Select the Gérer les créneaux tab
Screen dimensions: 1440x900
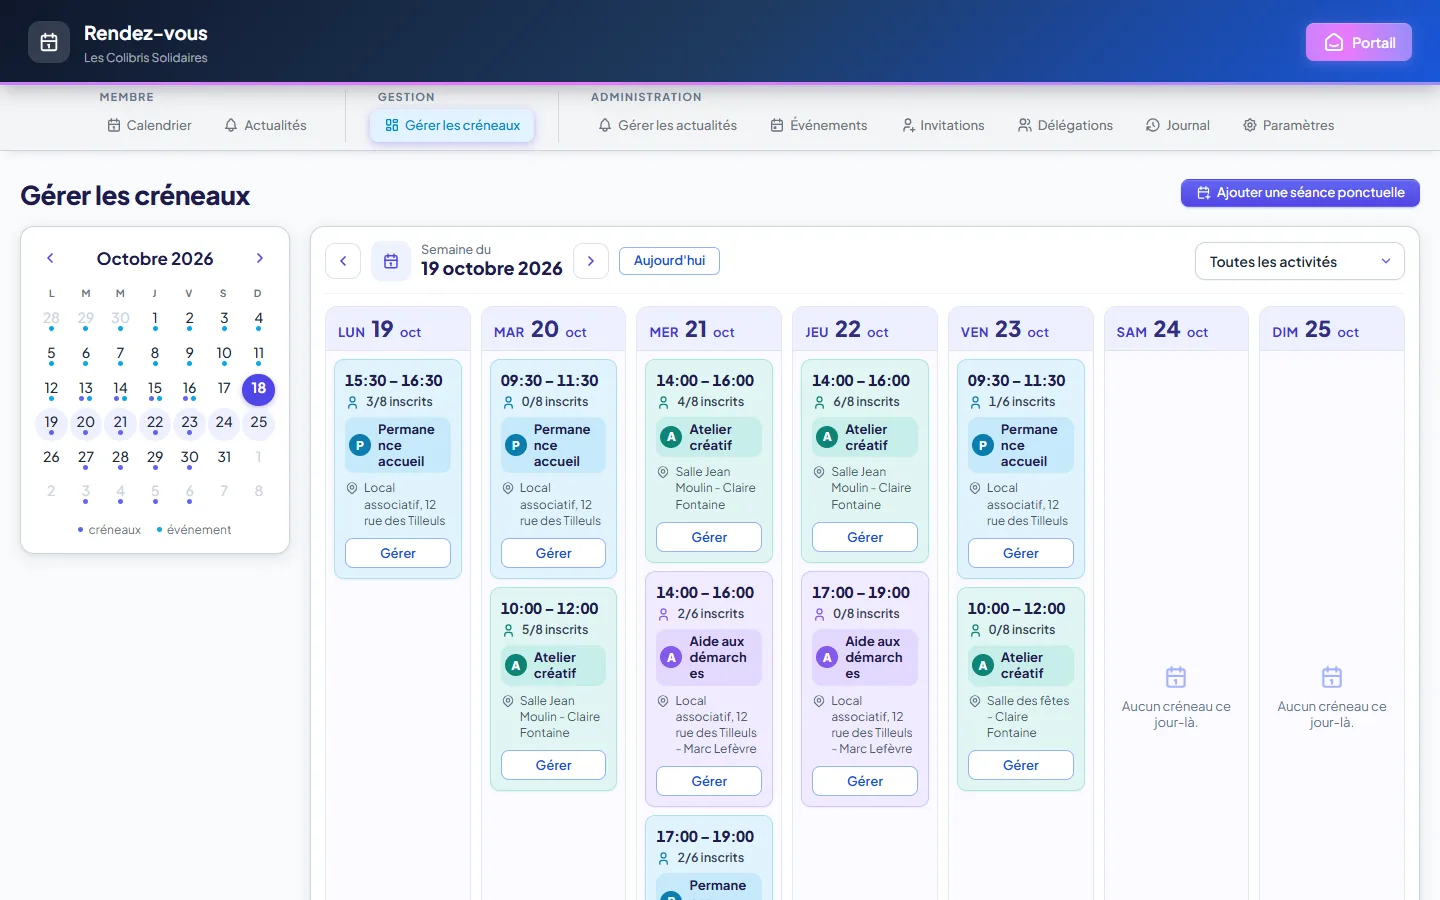click(x=453, y=125)
